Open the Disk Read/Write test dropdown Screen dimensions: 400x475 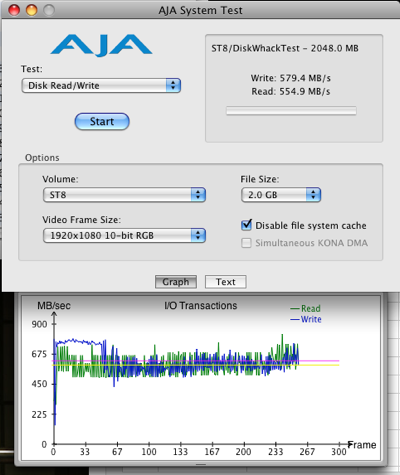101,85
